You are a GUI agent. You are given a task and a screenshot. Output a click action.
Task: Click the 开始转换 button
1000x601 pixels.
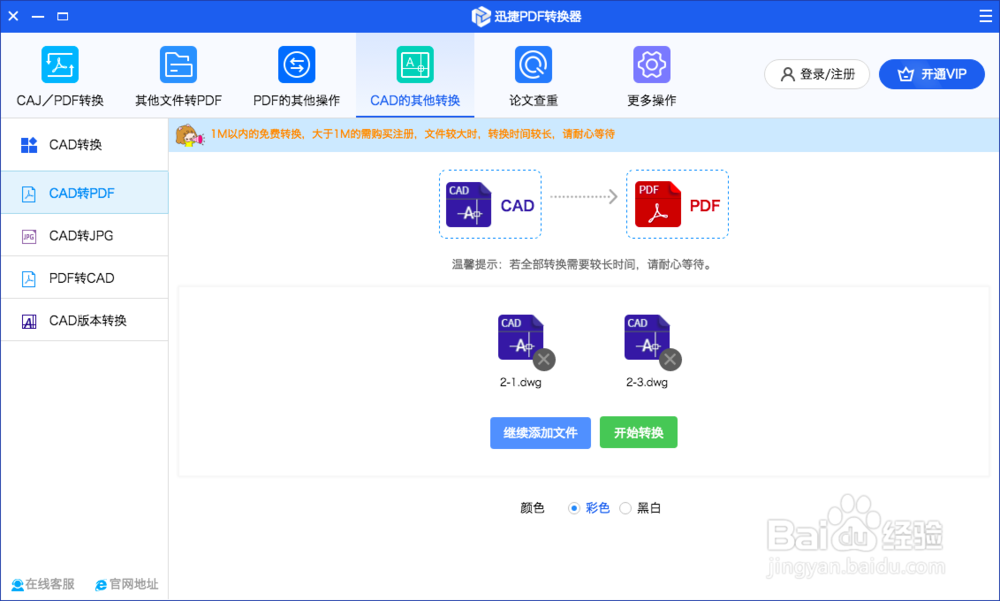[x=638, y=433]
